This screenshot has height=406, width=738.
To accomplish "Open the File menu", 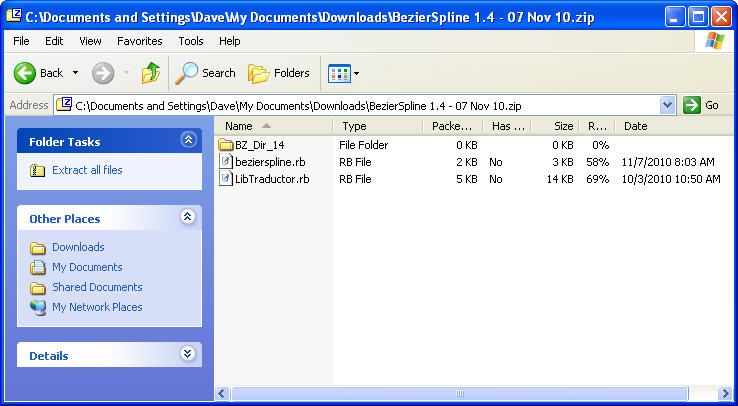I will [21, 41].
